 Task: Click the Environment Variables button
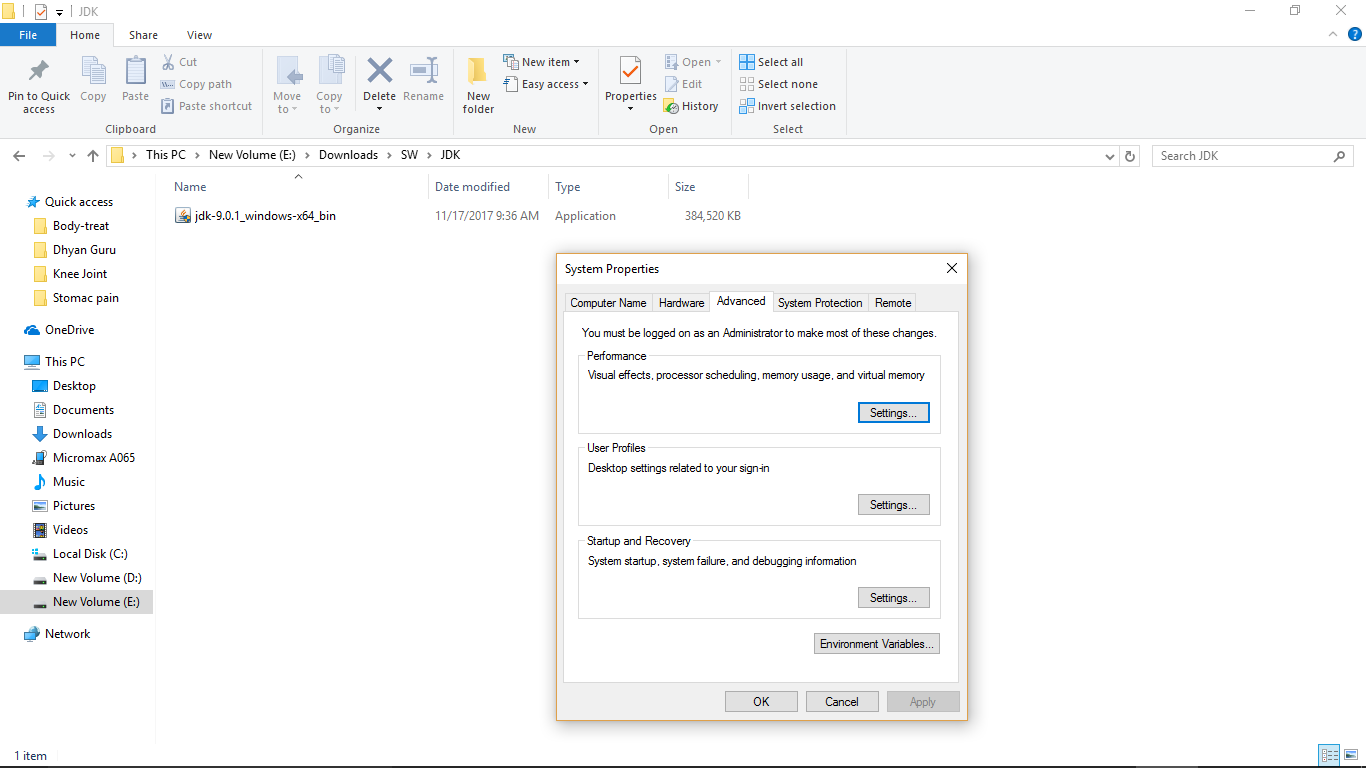pyautogui.click(x=876, y=643)
